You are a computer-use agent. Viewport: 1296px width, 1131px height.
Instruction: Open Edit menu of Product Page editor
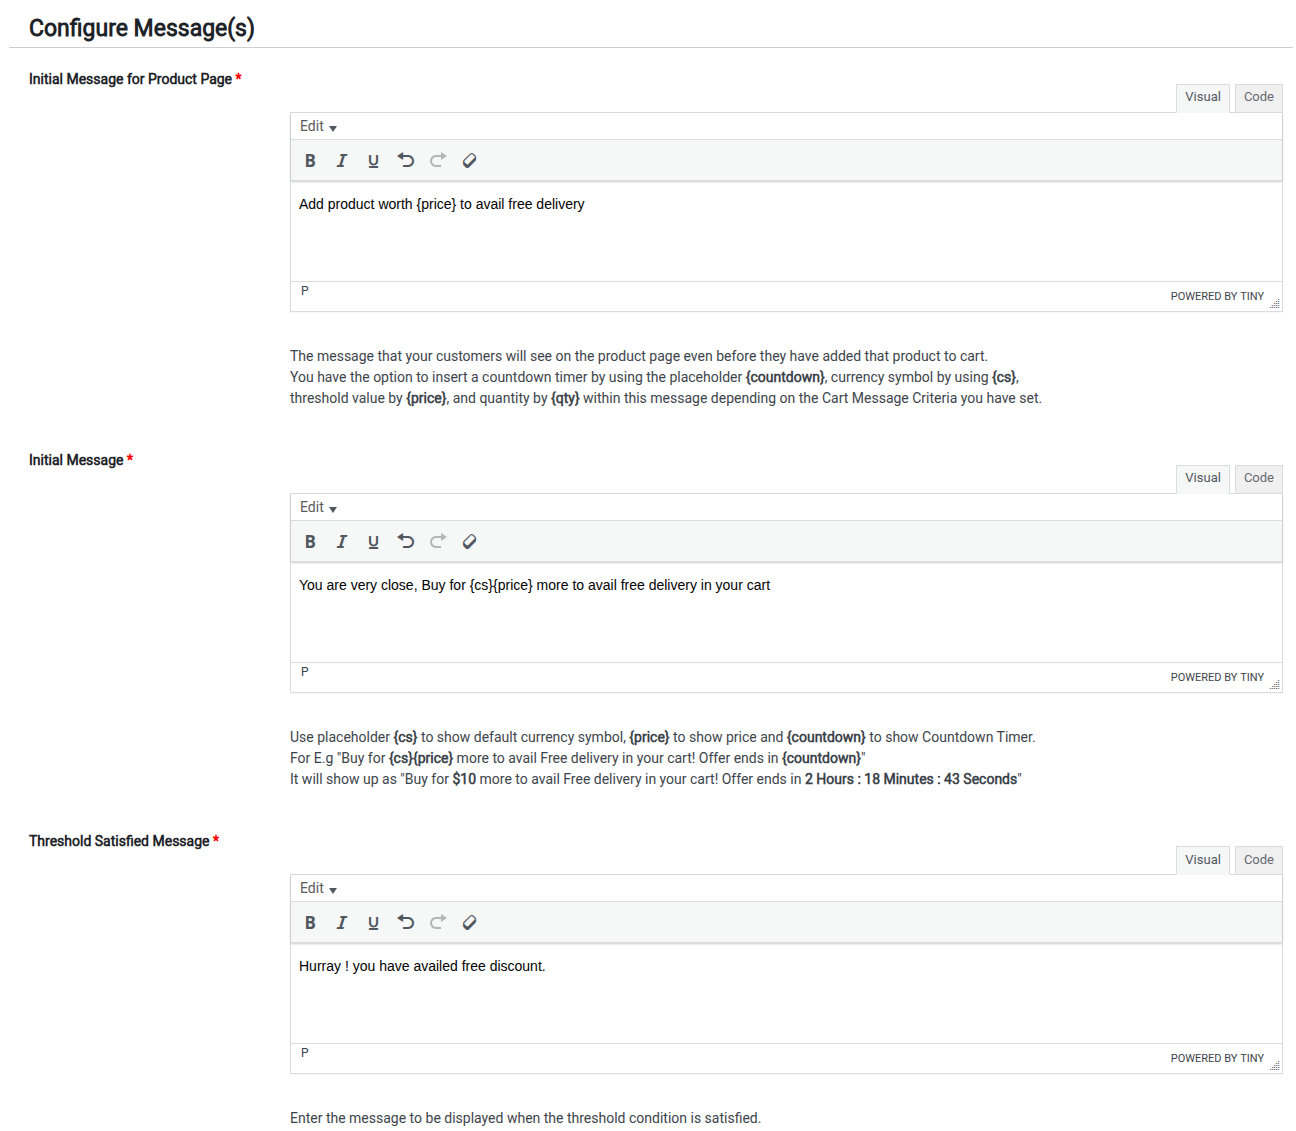pos(318,127)
